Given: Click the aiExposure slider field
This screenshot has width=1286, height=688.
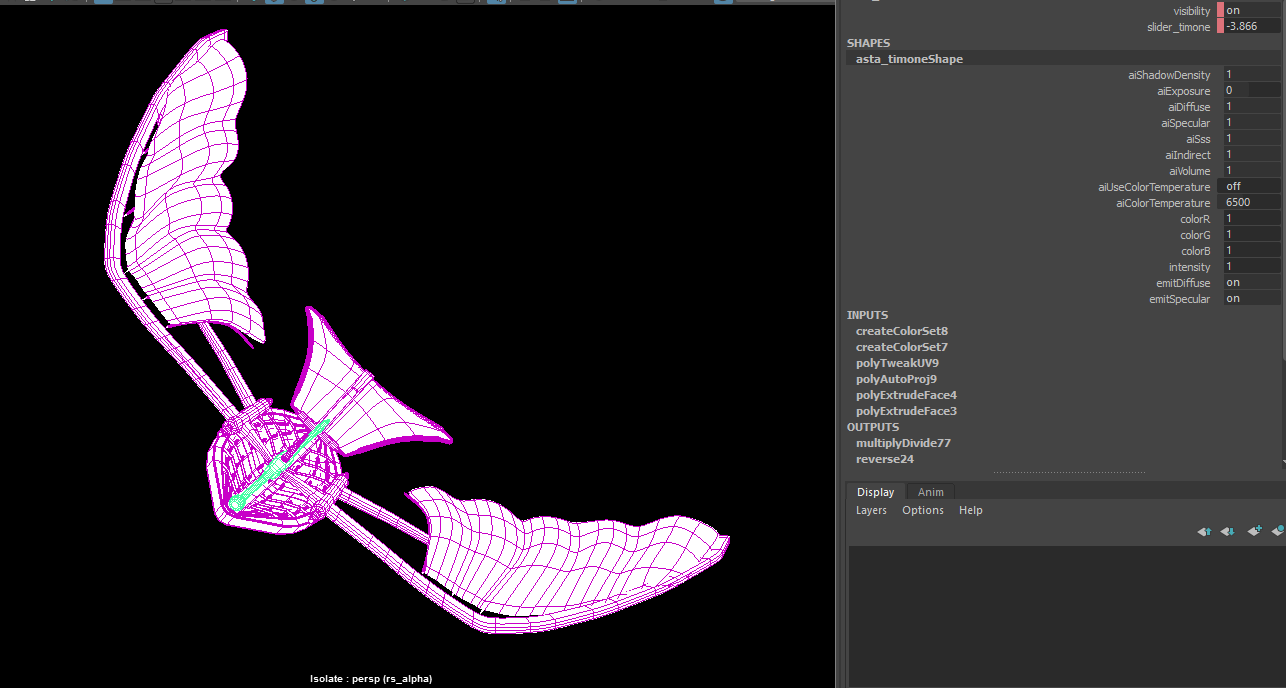Looking at the screenshot, I should click(x=1250, y=91).
